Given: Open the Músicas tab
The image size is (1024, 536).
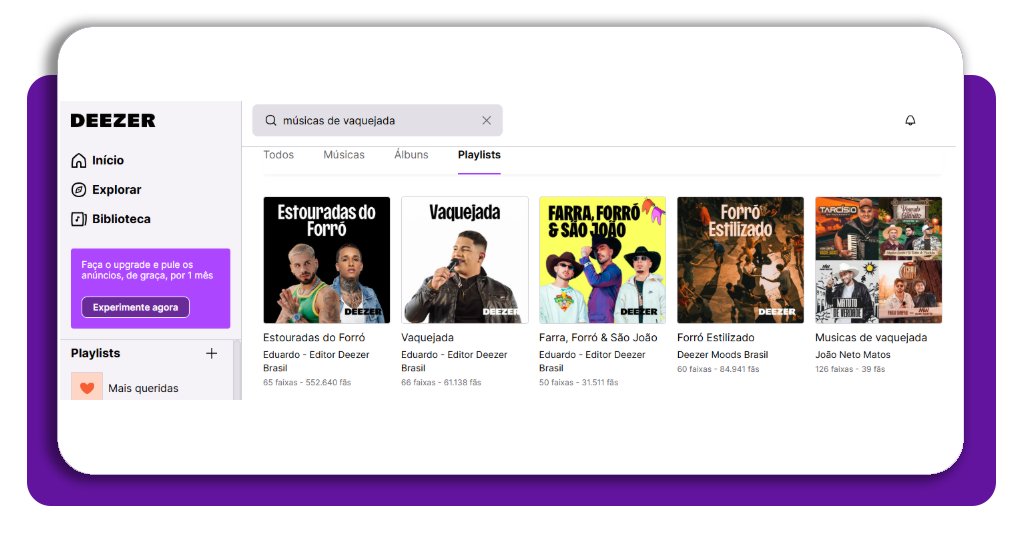Looking at the screenshot, I should pos(344,155).
